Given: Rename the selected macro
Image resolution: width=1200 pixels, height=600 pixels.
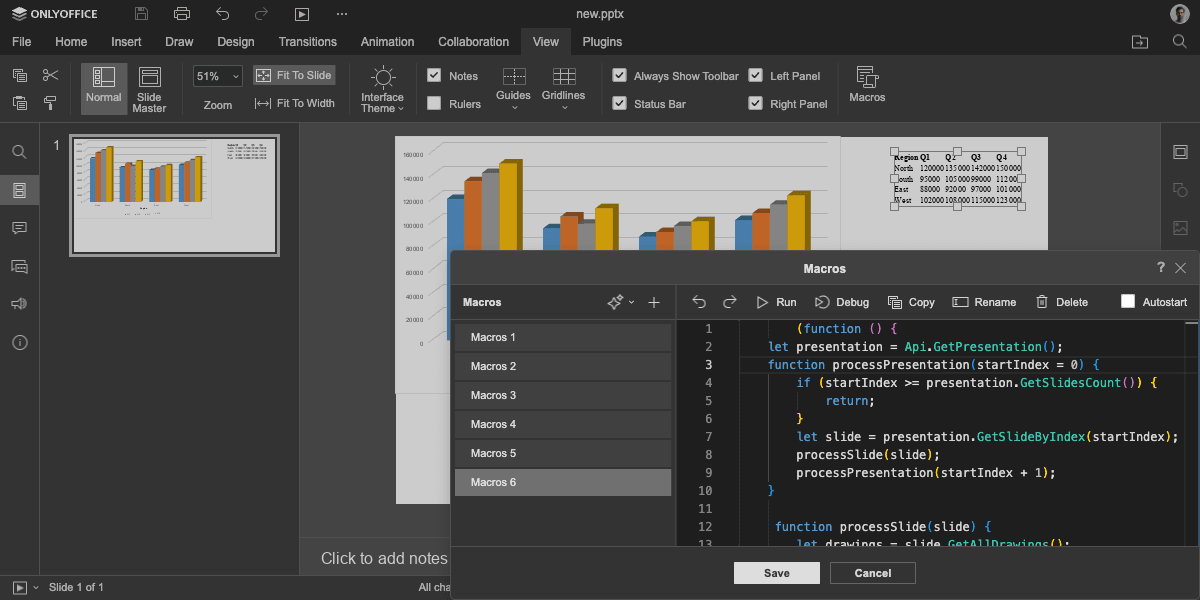Looking at the screenshot, I should click(x=984, y=302).
